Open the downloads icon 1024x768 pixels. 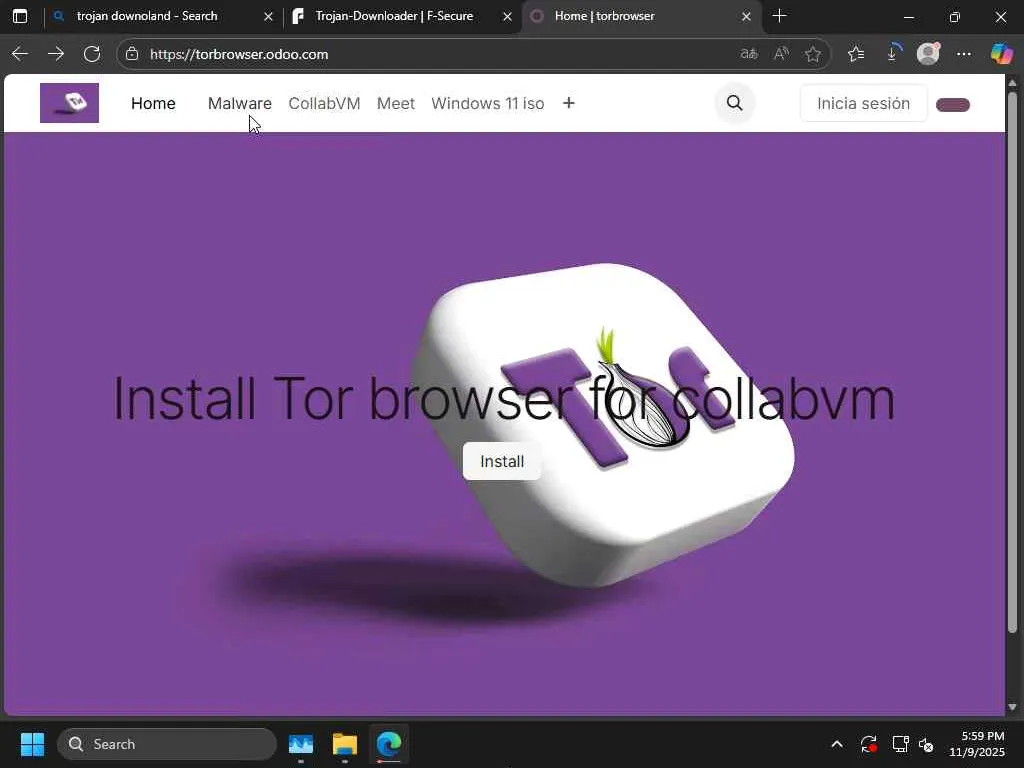click(893, 54)
